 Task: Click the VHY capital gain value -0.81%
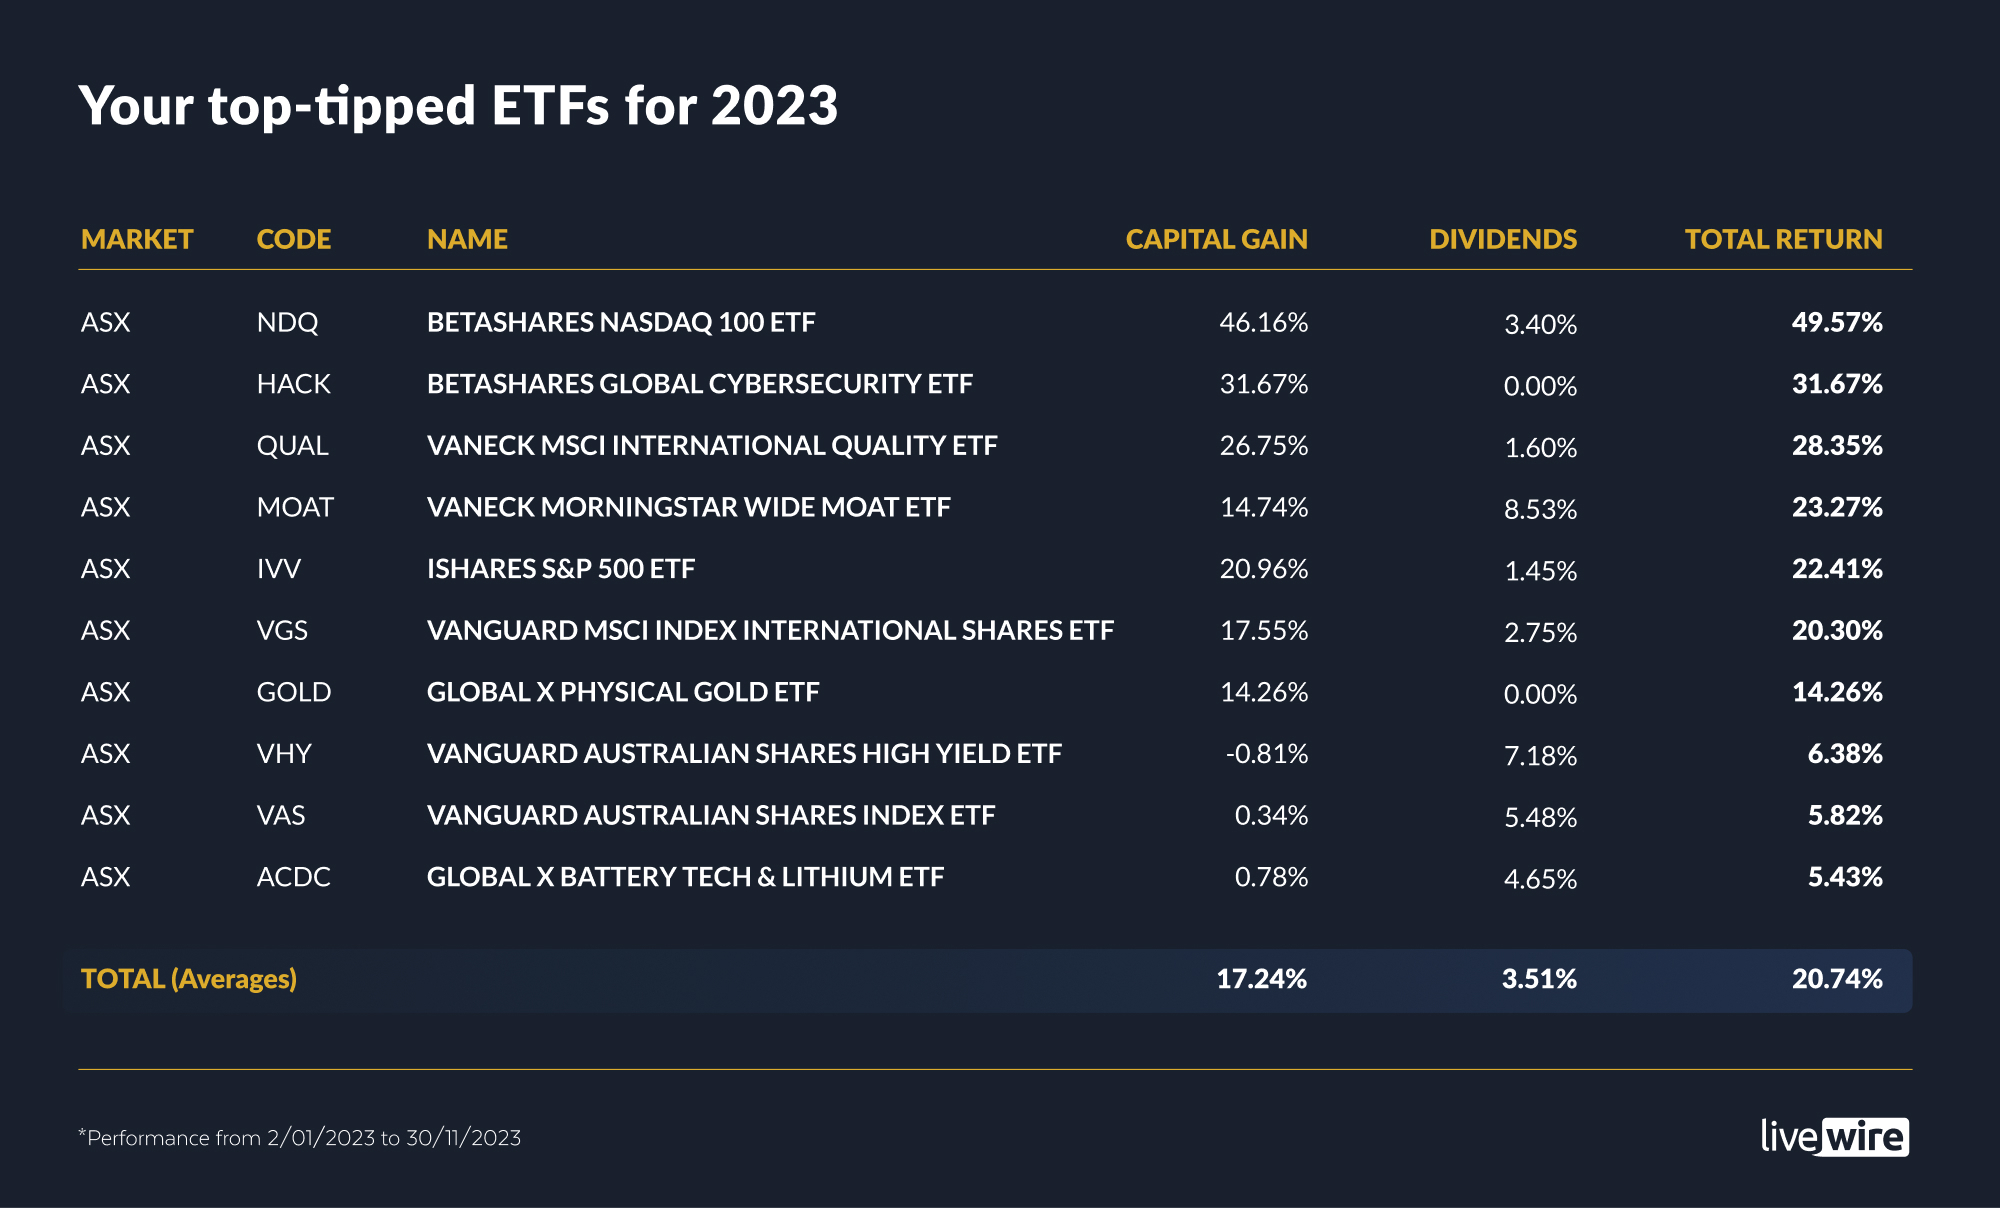point(1266,753)
